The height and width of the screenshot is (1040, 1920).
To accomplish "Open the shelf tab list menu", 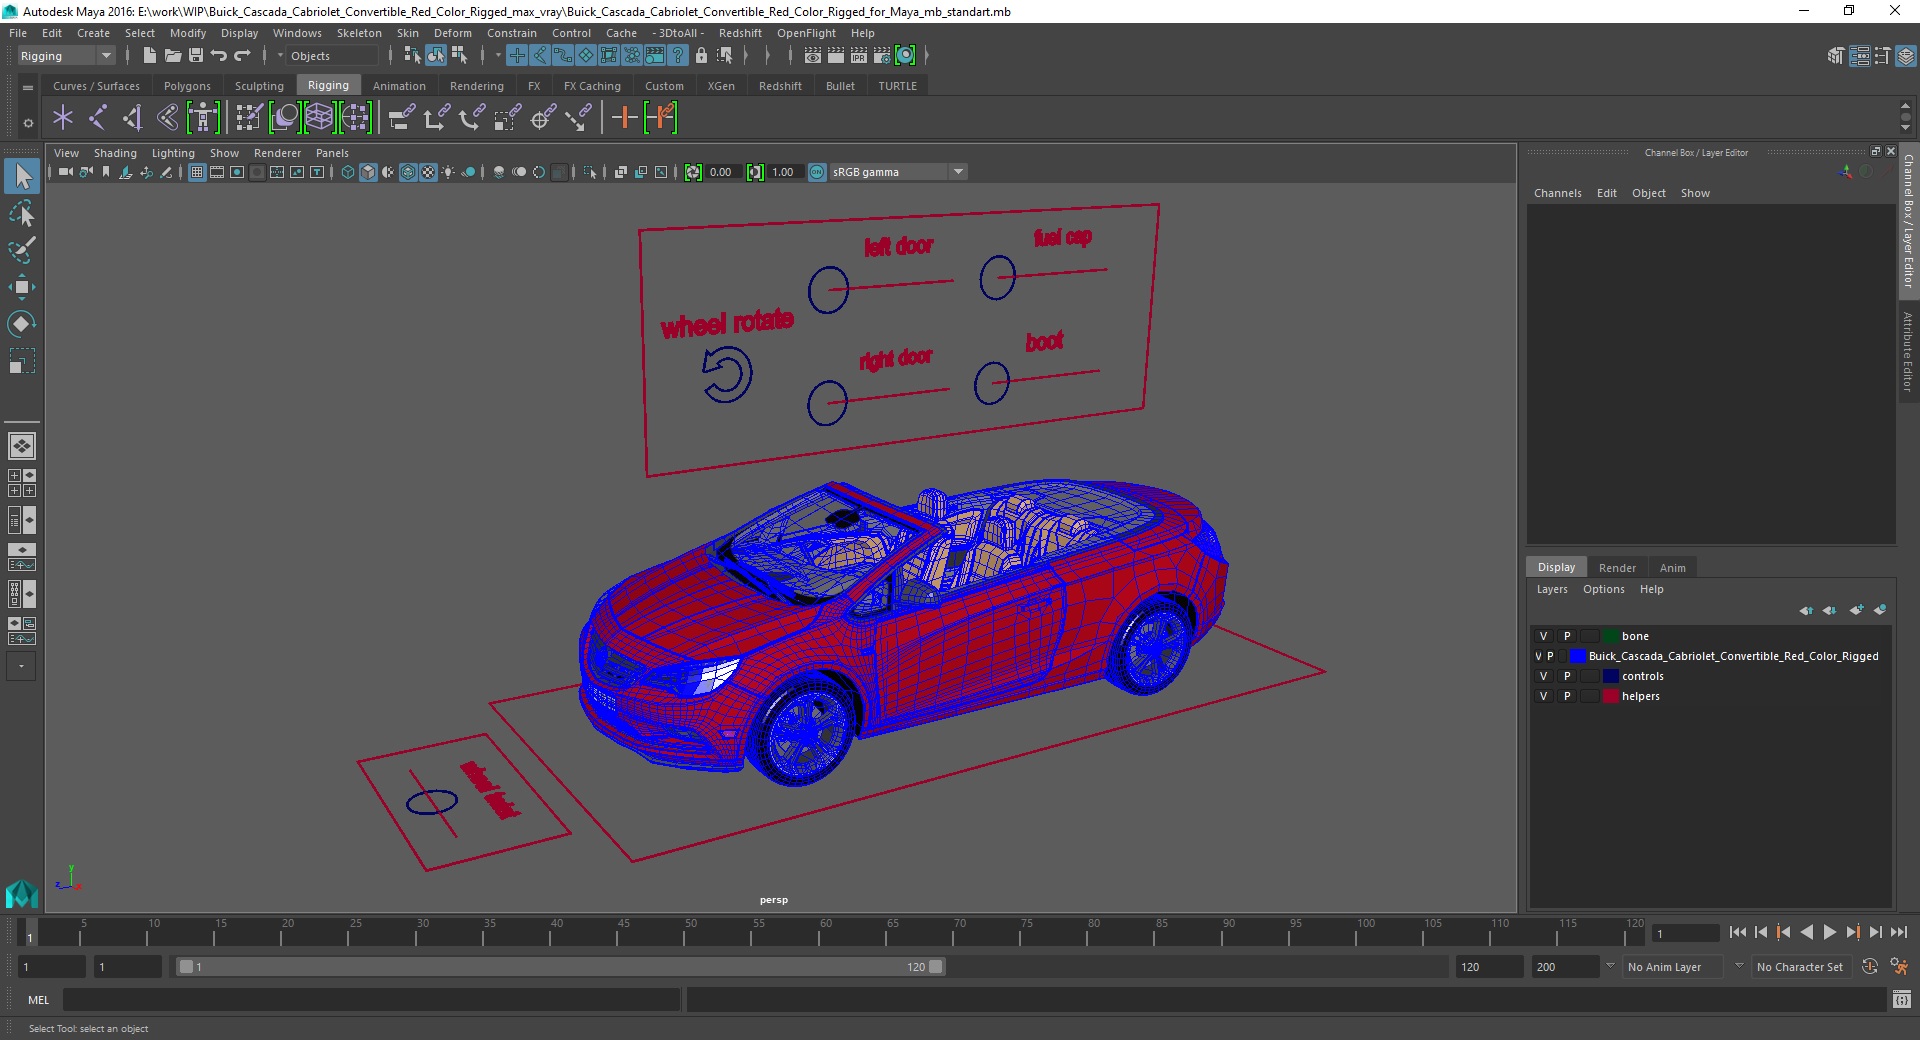I will click(x=28, y=87).
